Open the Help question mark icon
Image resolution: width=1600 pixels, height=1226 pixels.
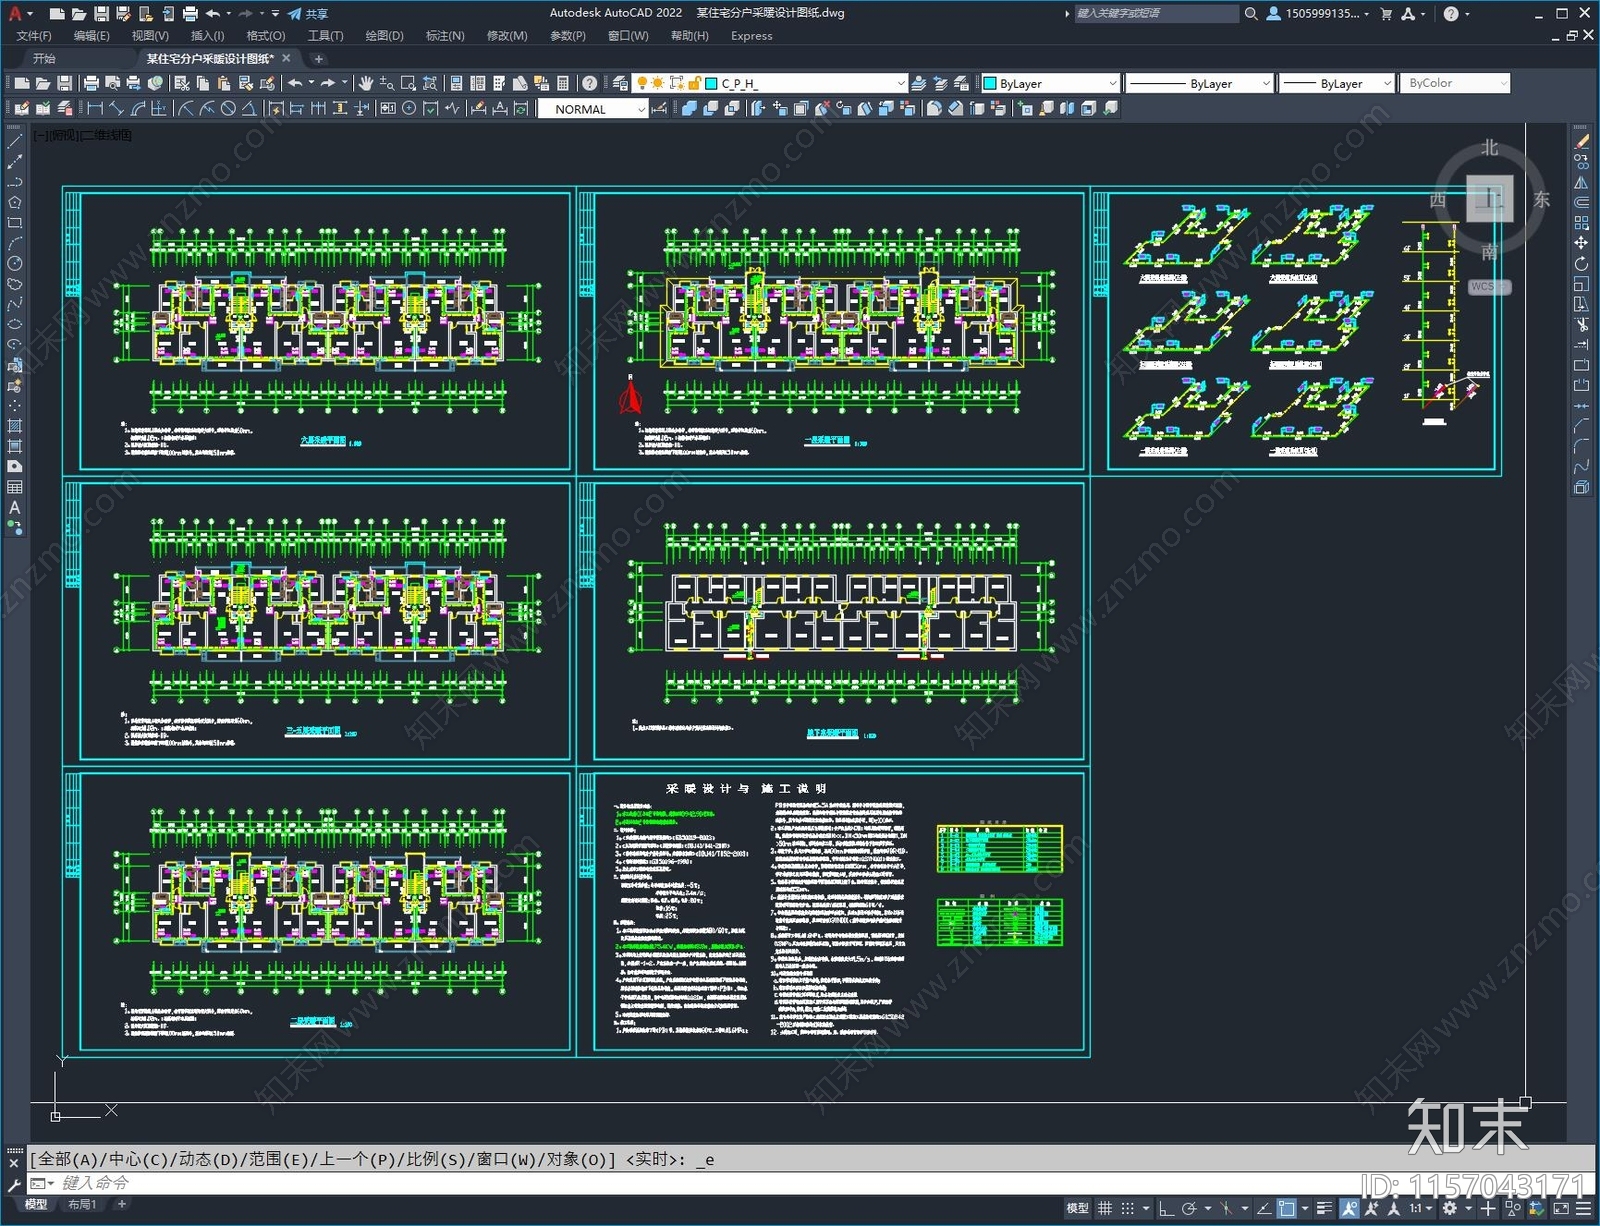point(590,83)
